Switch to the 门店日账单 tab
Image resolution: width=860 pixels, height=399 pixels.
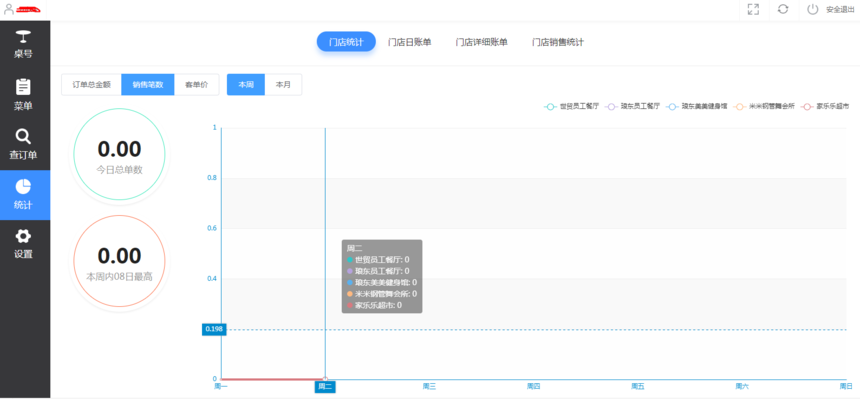pos(409,42)
